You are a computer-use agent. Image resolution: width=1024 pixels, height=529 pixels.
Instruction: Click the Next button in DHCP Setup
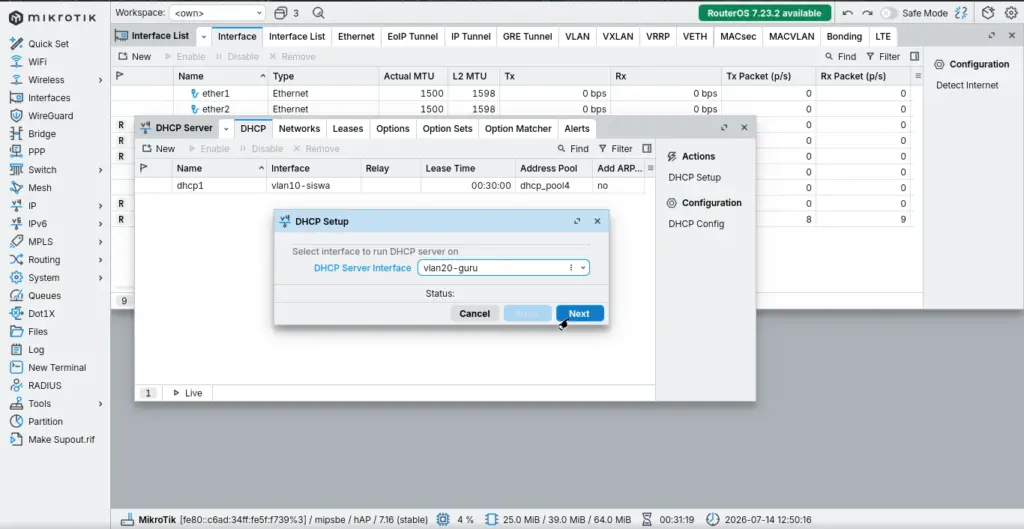pos(579,313)
